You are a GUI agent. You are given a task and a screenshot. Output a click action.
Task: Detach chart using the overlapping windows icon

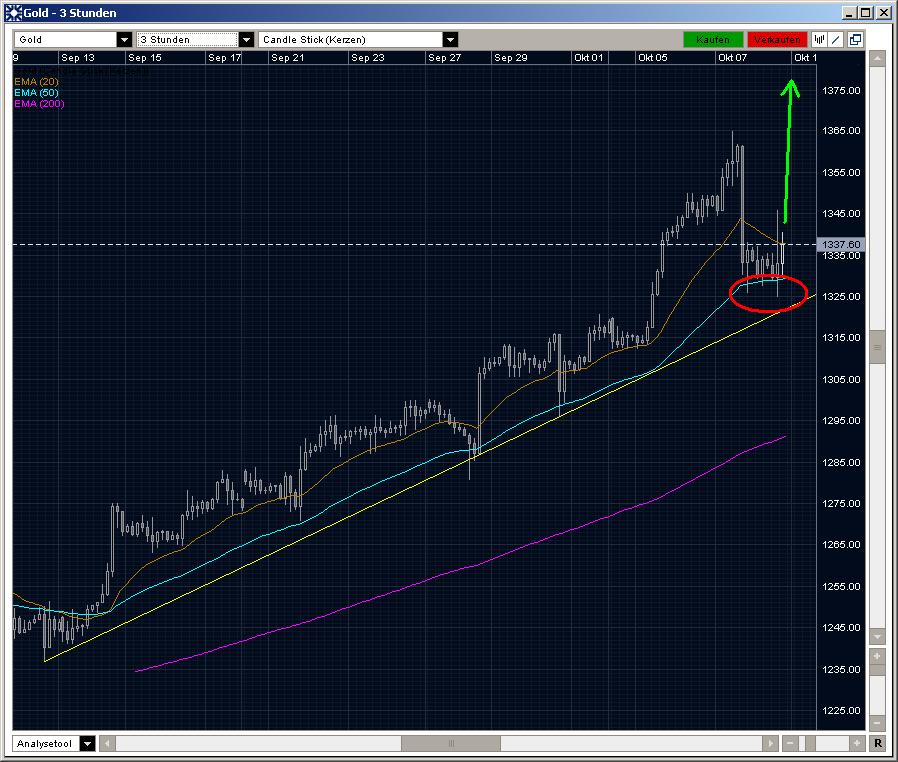[855, 40]
